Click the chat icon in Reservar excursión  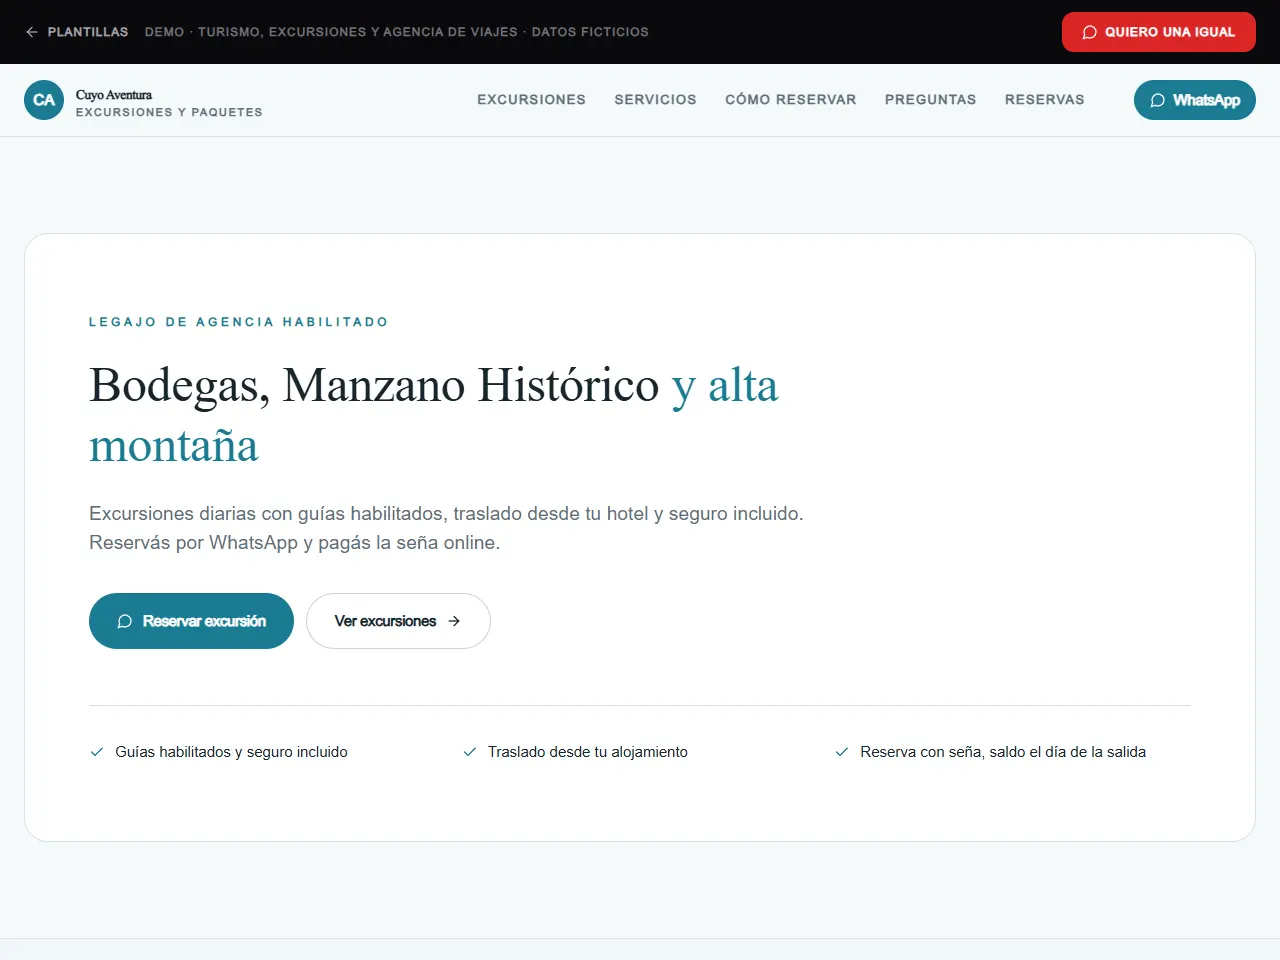coord(125,621)
